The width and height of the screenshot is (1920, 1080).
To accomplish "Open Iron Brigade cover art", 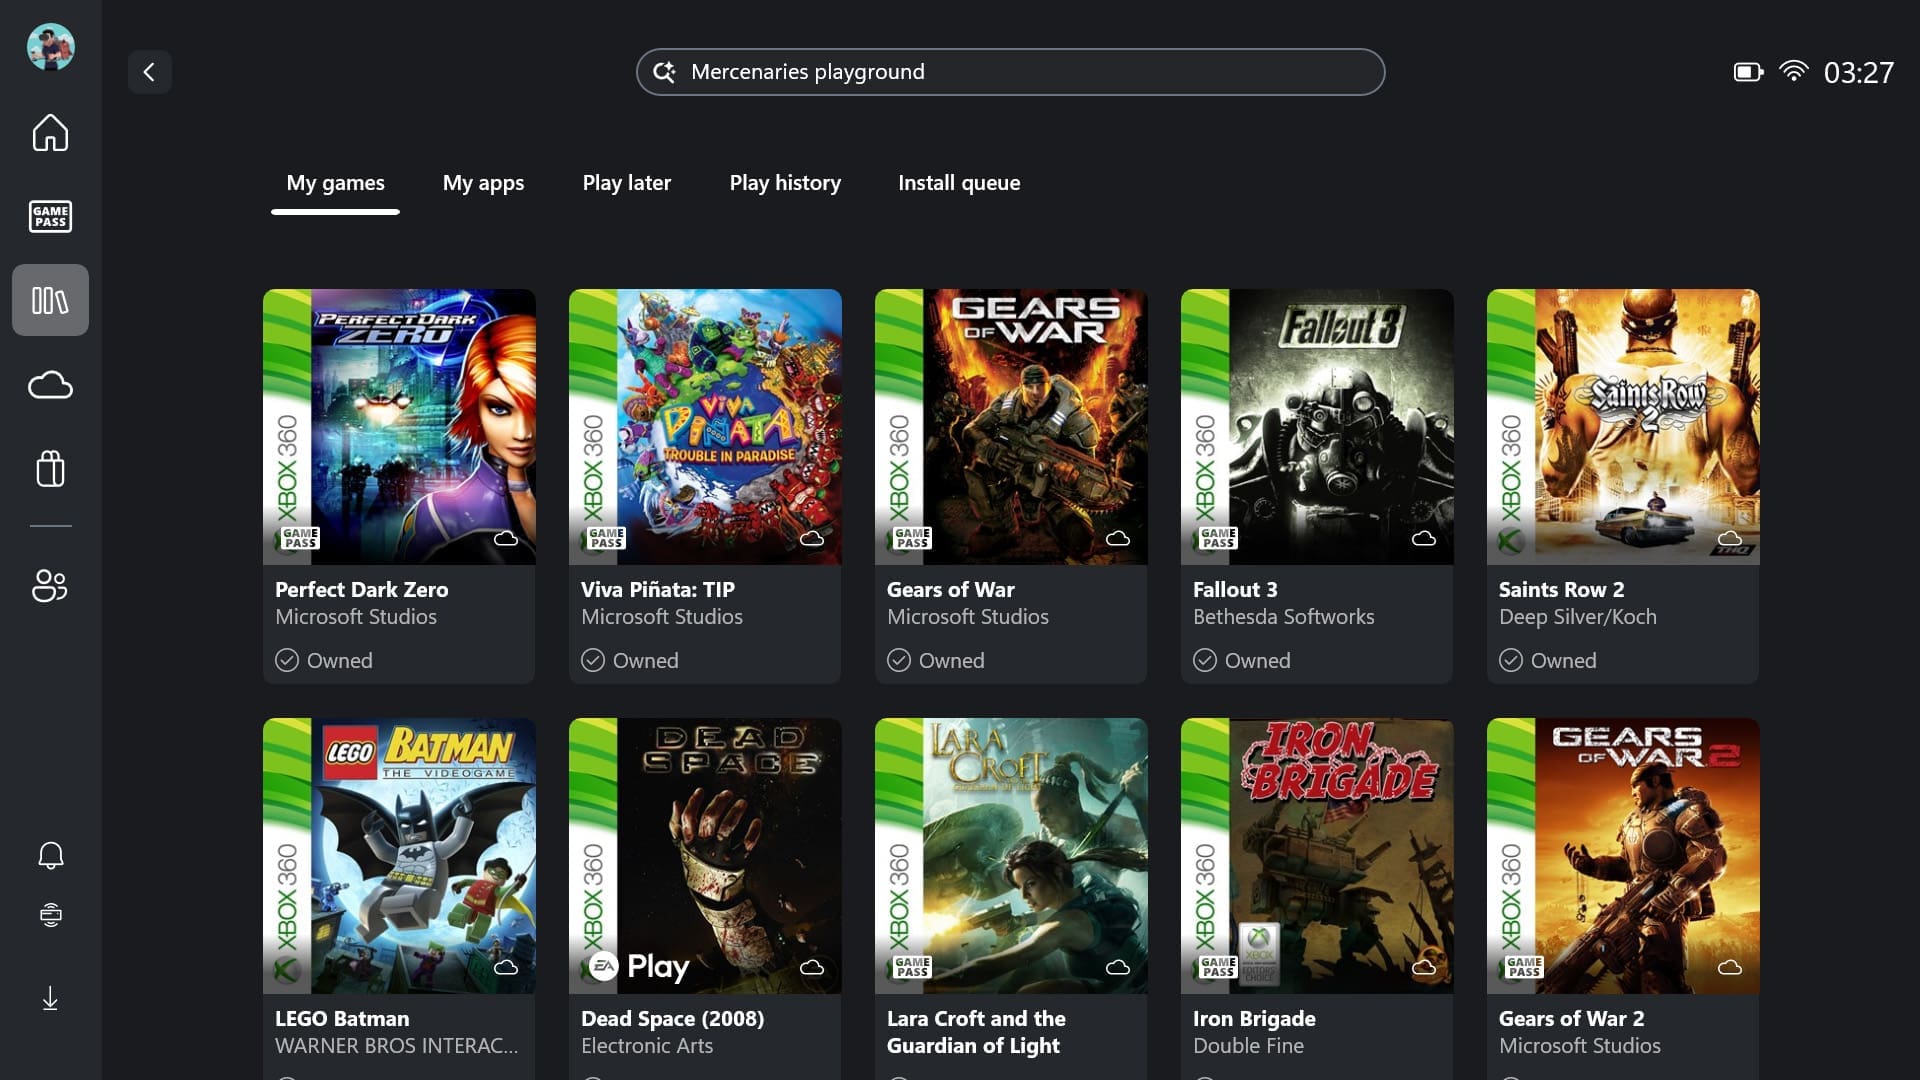I will pos(1317,856).
